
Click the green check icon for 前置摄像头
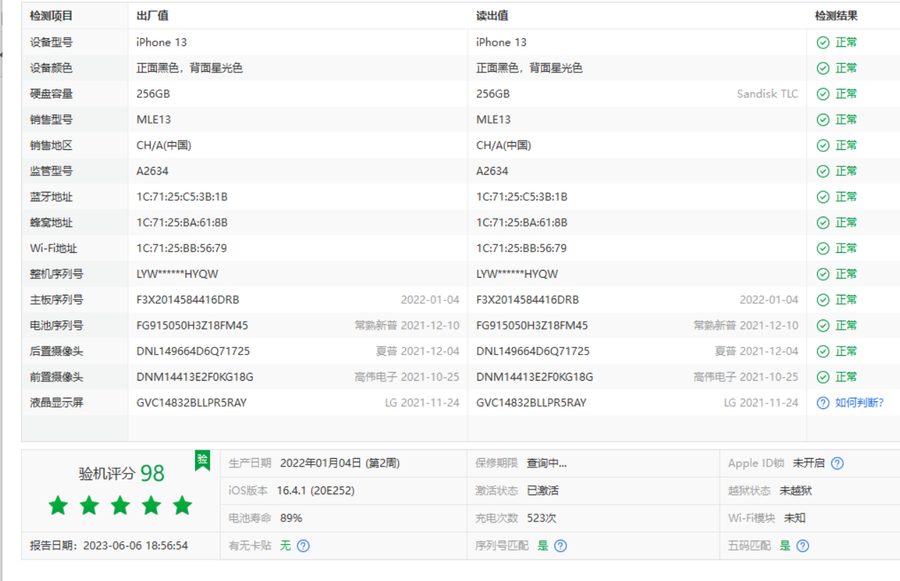823,377
